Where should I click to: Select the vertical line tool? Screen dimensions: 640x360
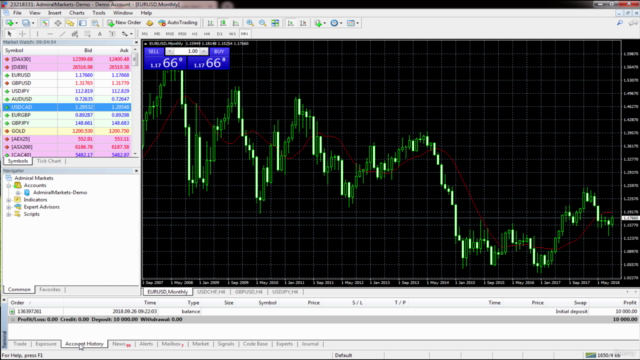point(38,34)
